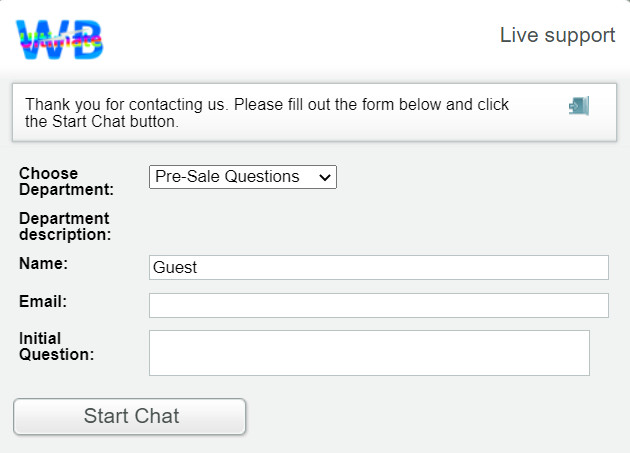Click the Pre-Sale Questions dropdown arrow
Screen dimensions: 630x453
pos(324,177)
